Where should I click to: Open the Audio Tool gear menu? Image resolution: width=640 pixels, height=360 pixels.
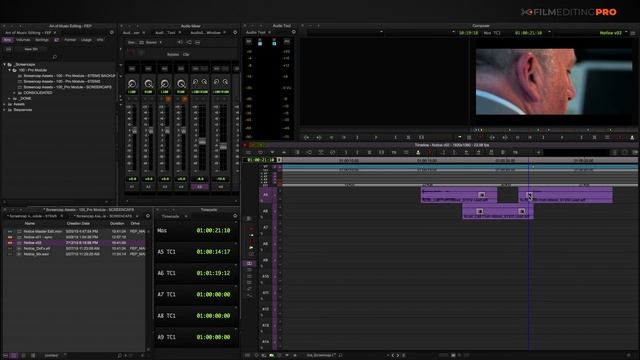(293, 32)
